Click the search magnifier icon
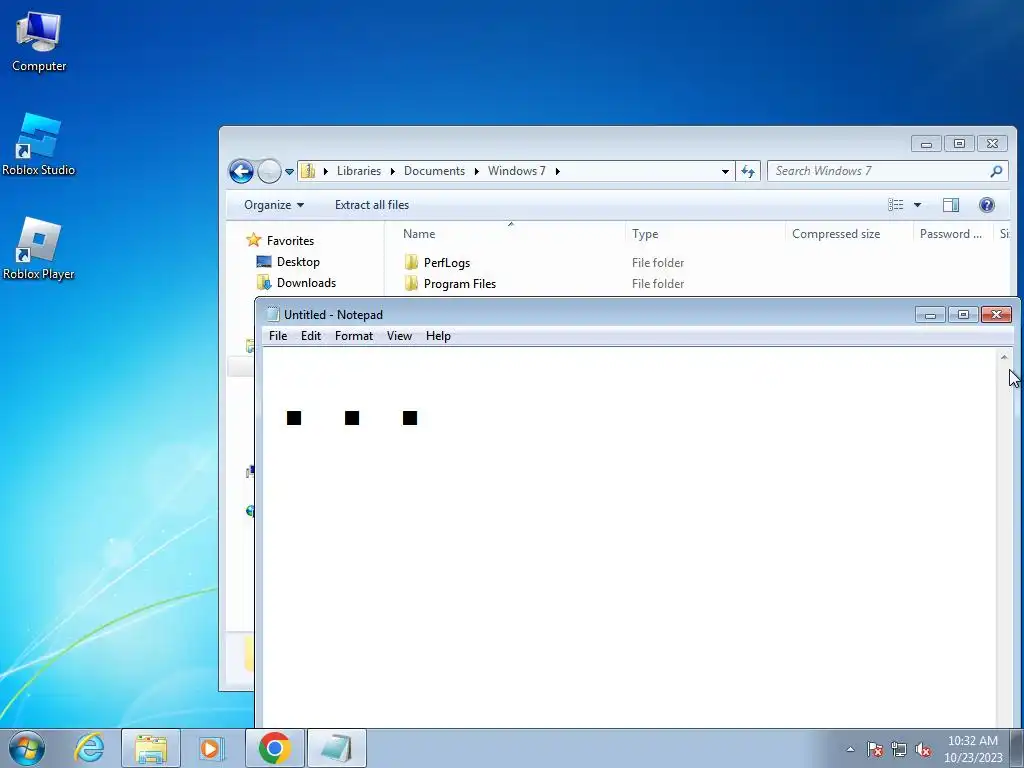This screenshot has height=768, width=1024. click(996, 171)
